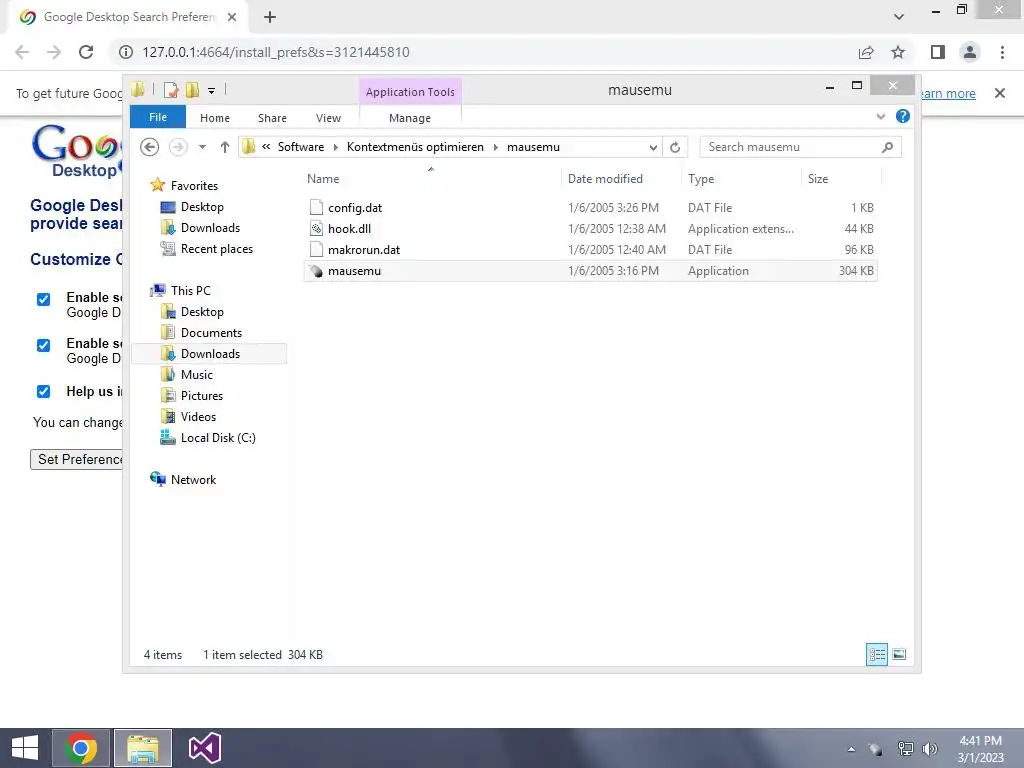The height and width of the screenshot is (768, 1024).
Task: Expand Software breadcrumb arrow
Action: coord(336,148)
